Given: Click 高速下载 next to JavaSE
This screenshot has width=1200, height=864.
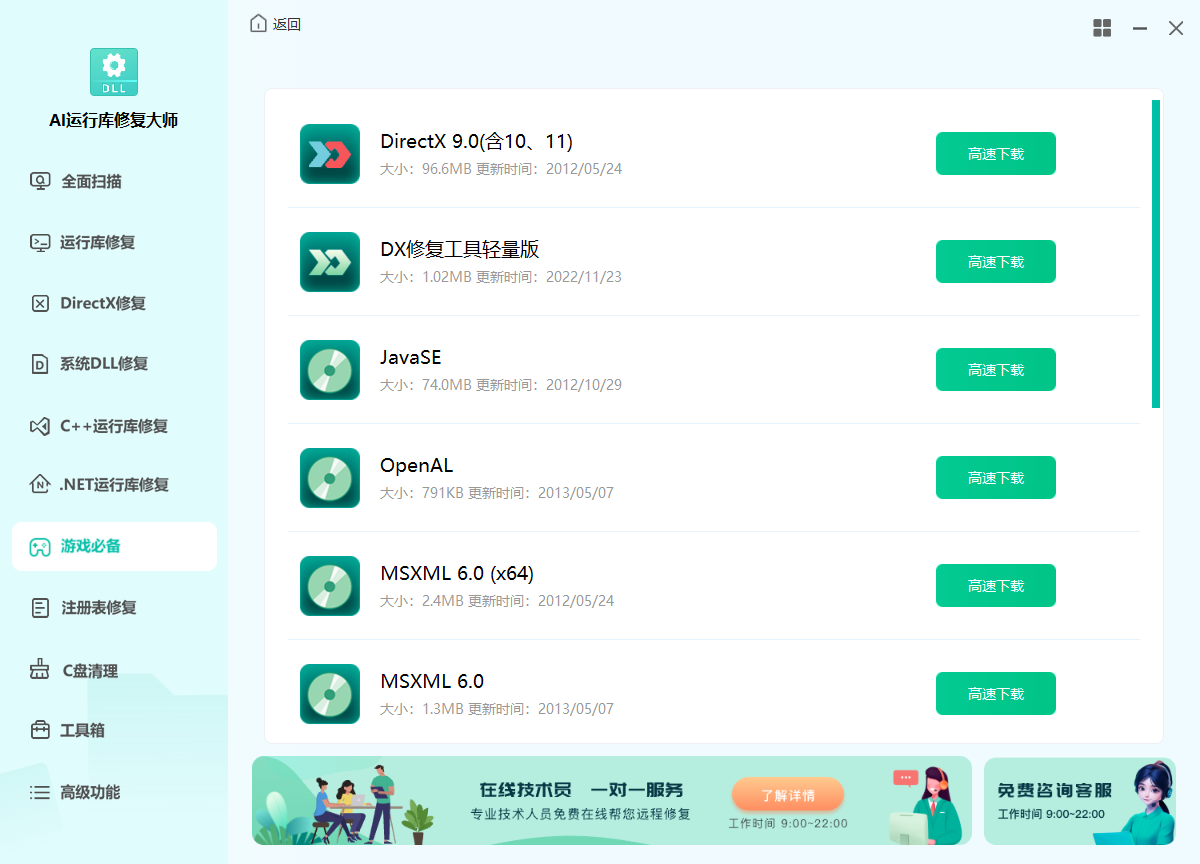Looking at the screenshot, I should [995, 370].
